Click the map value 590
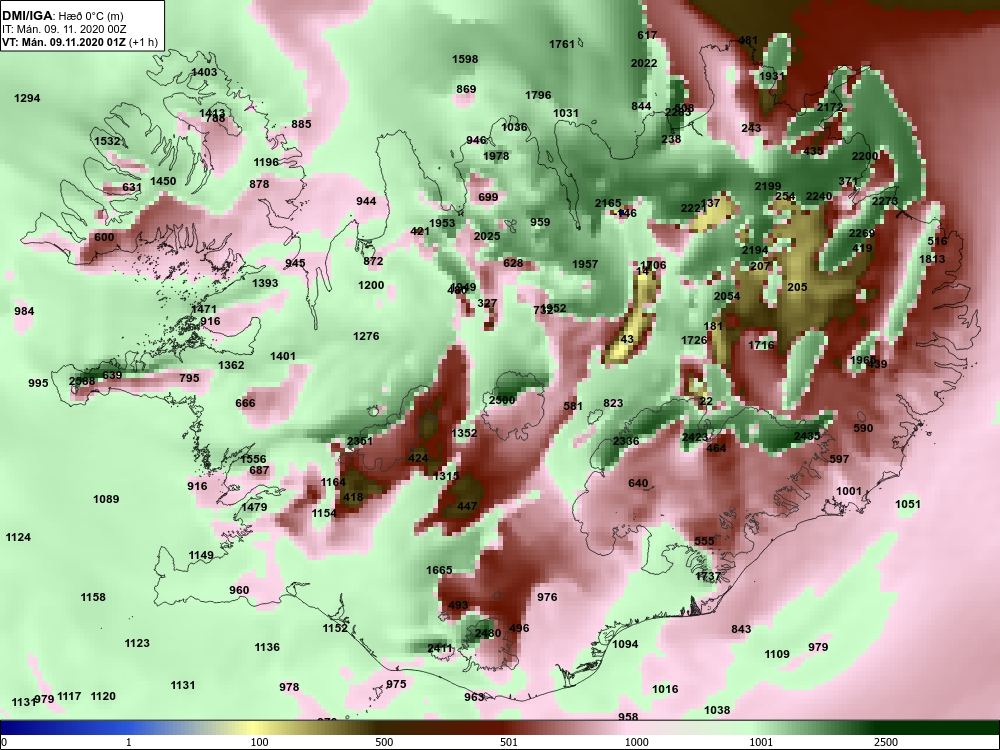1000x750 pixels. [x=863, y=429]
